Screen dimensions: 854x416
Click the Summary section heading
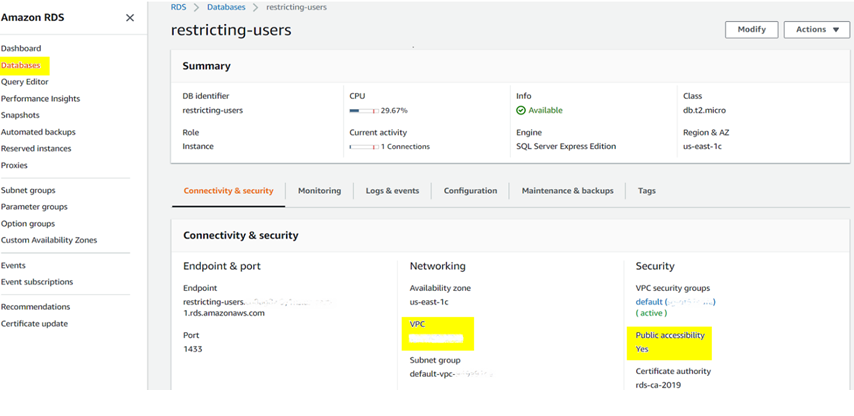coord(206,66)
